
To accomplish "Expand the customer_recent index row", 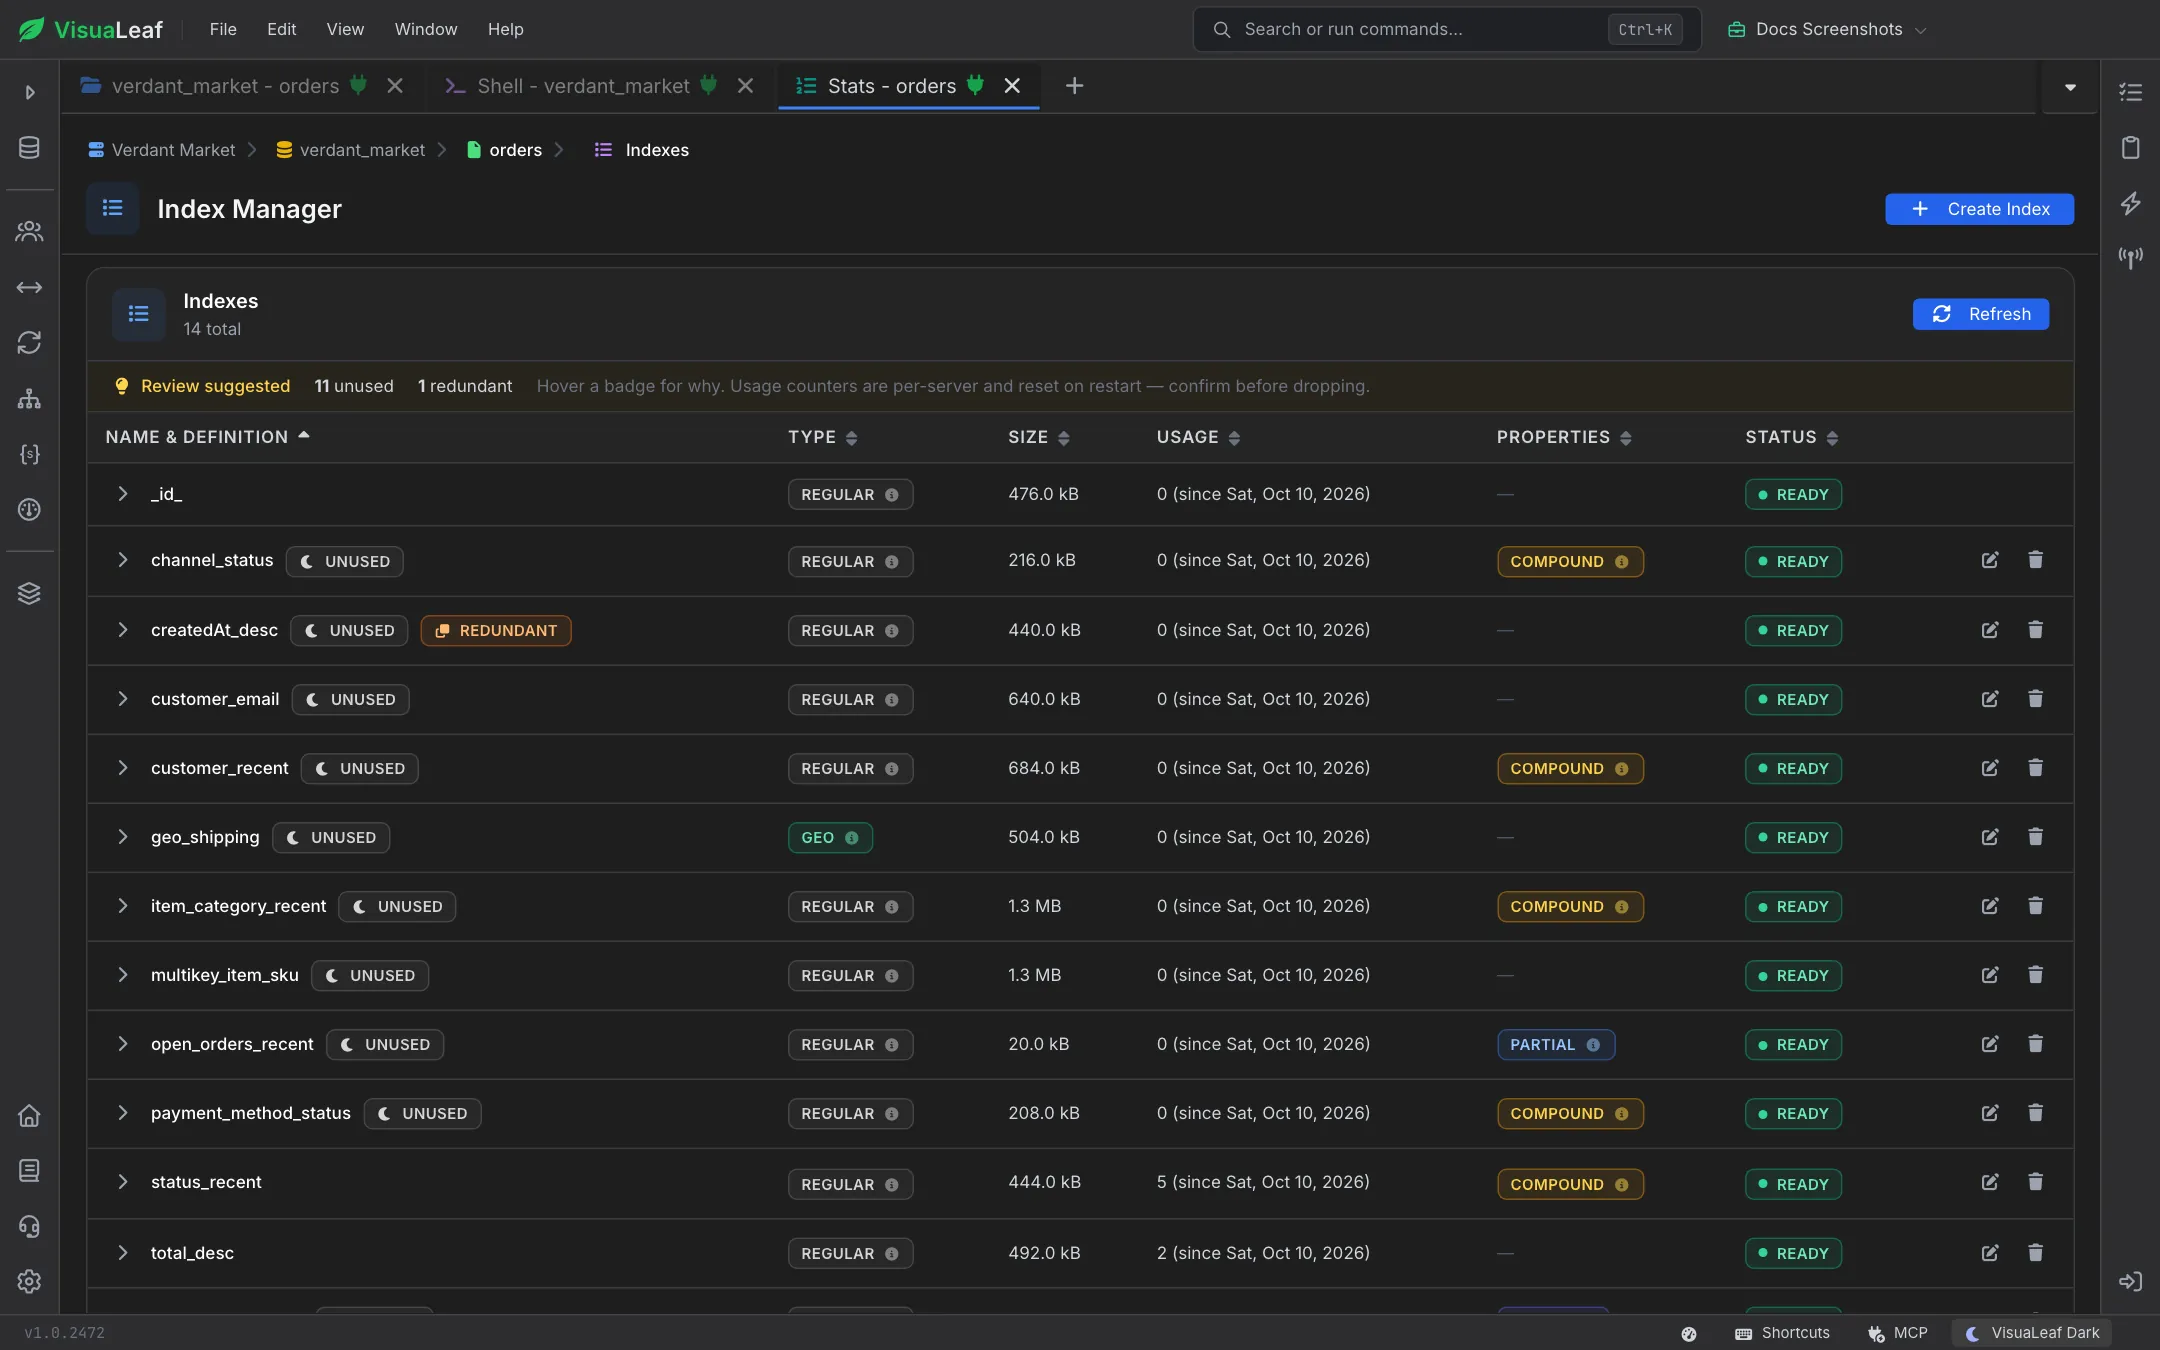I will click(x=122, y=768).
